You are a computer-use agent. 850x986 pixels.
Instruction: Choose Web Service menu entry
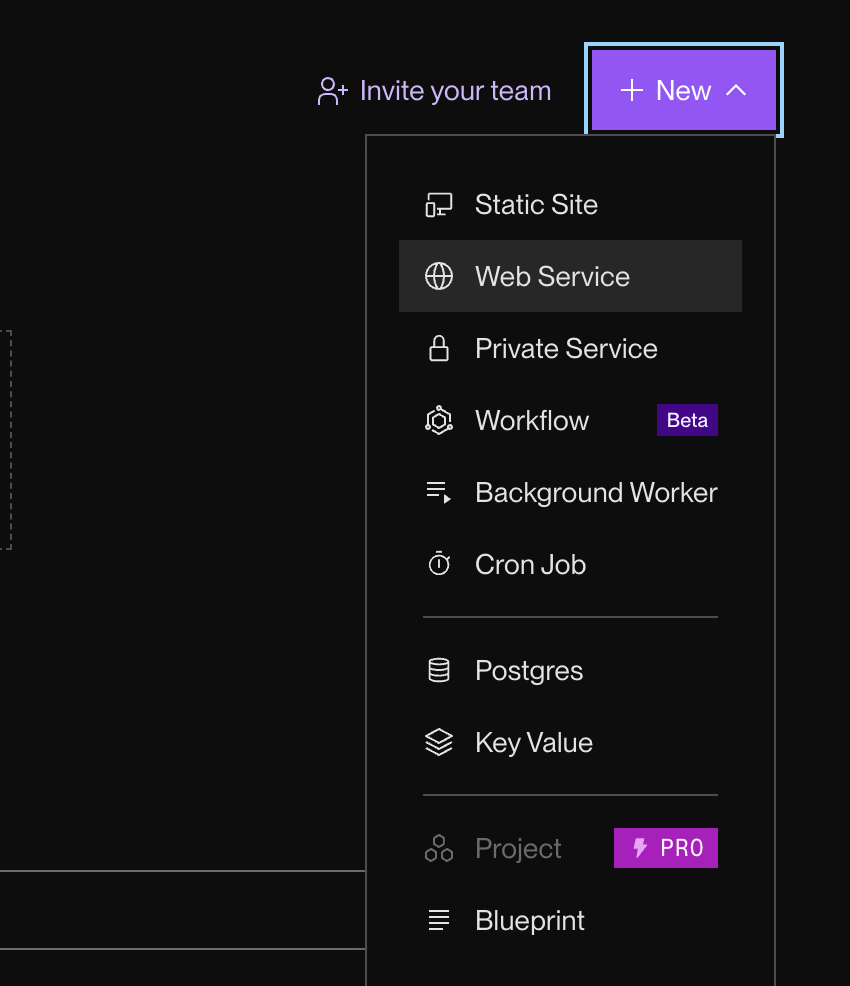pyautogui.click(x=570, y=276)
